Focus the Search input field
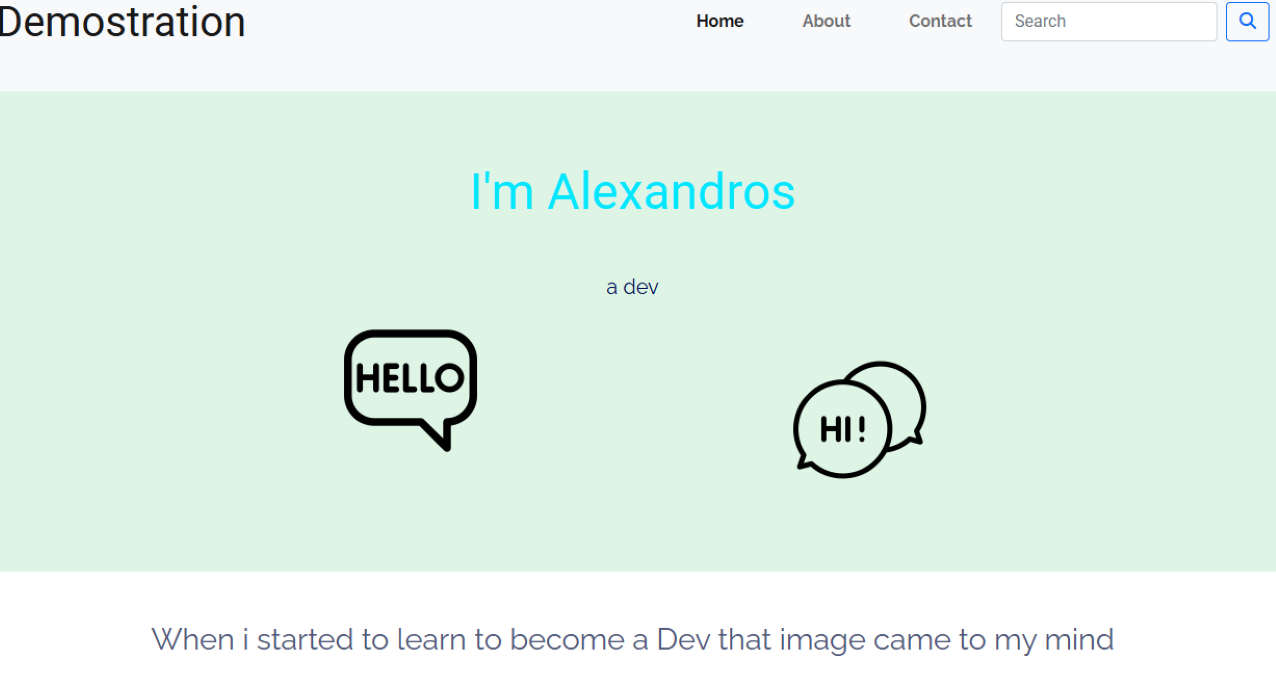 (x=1109, y=21)
